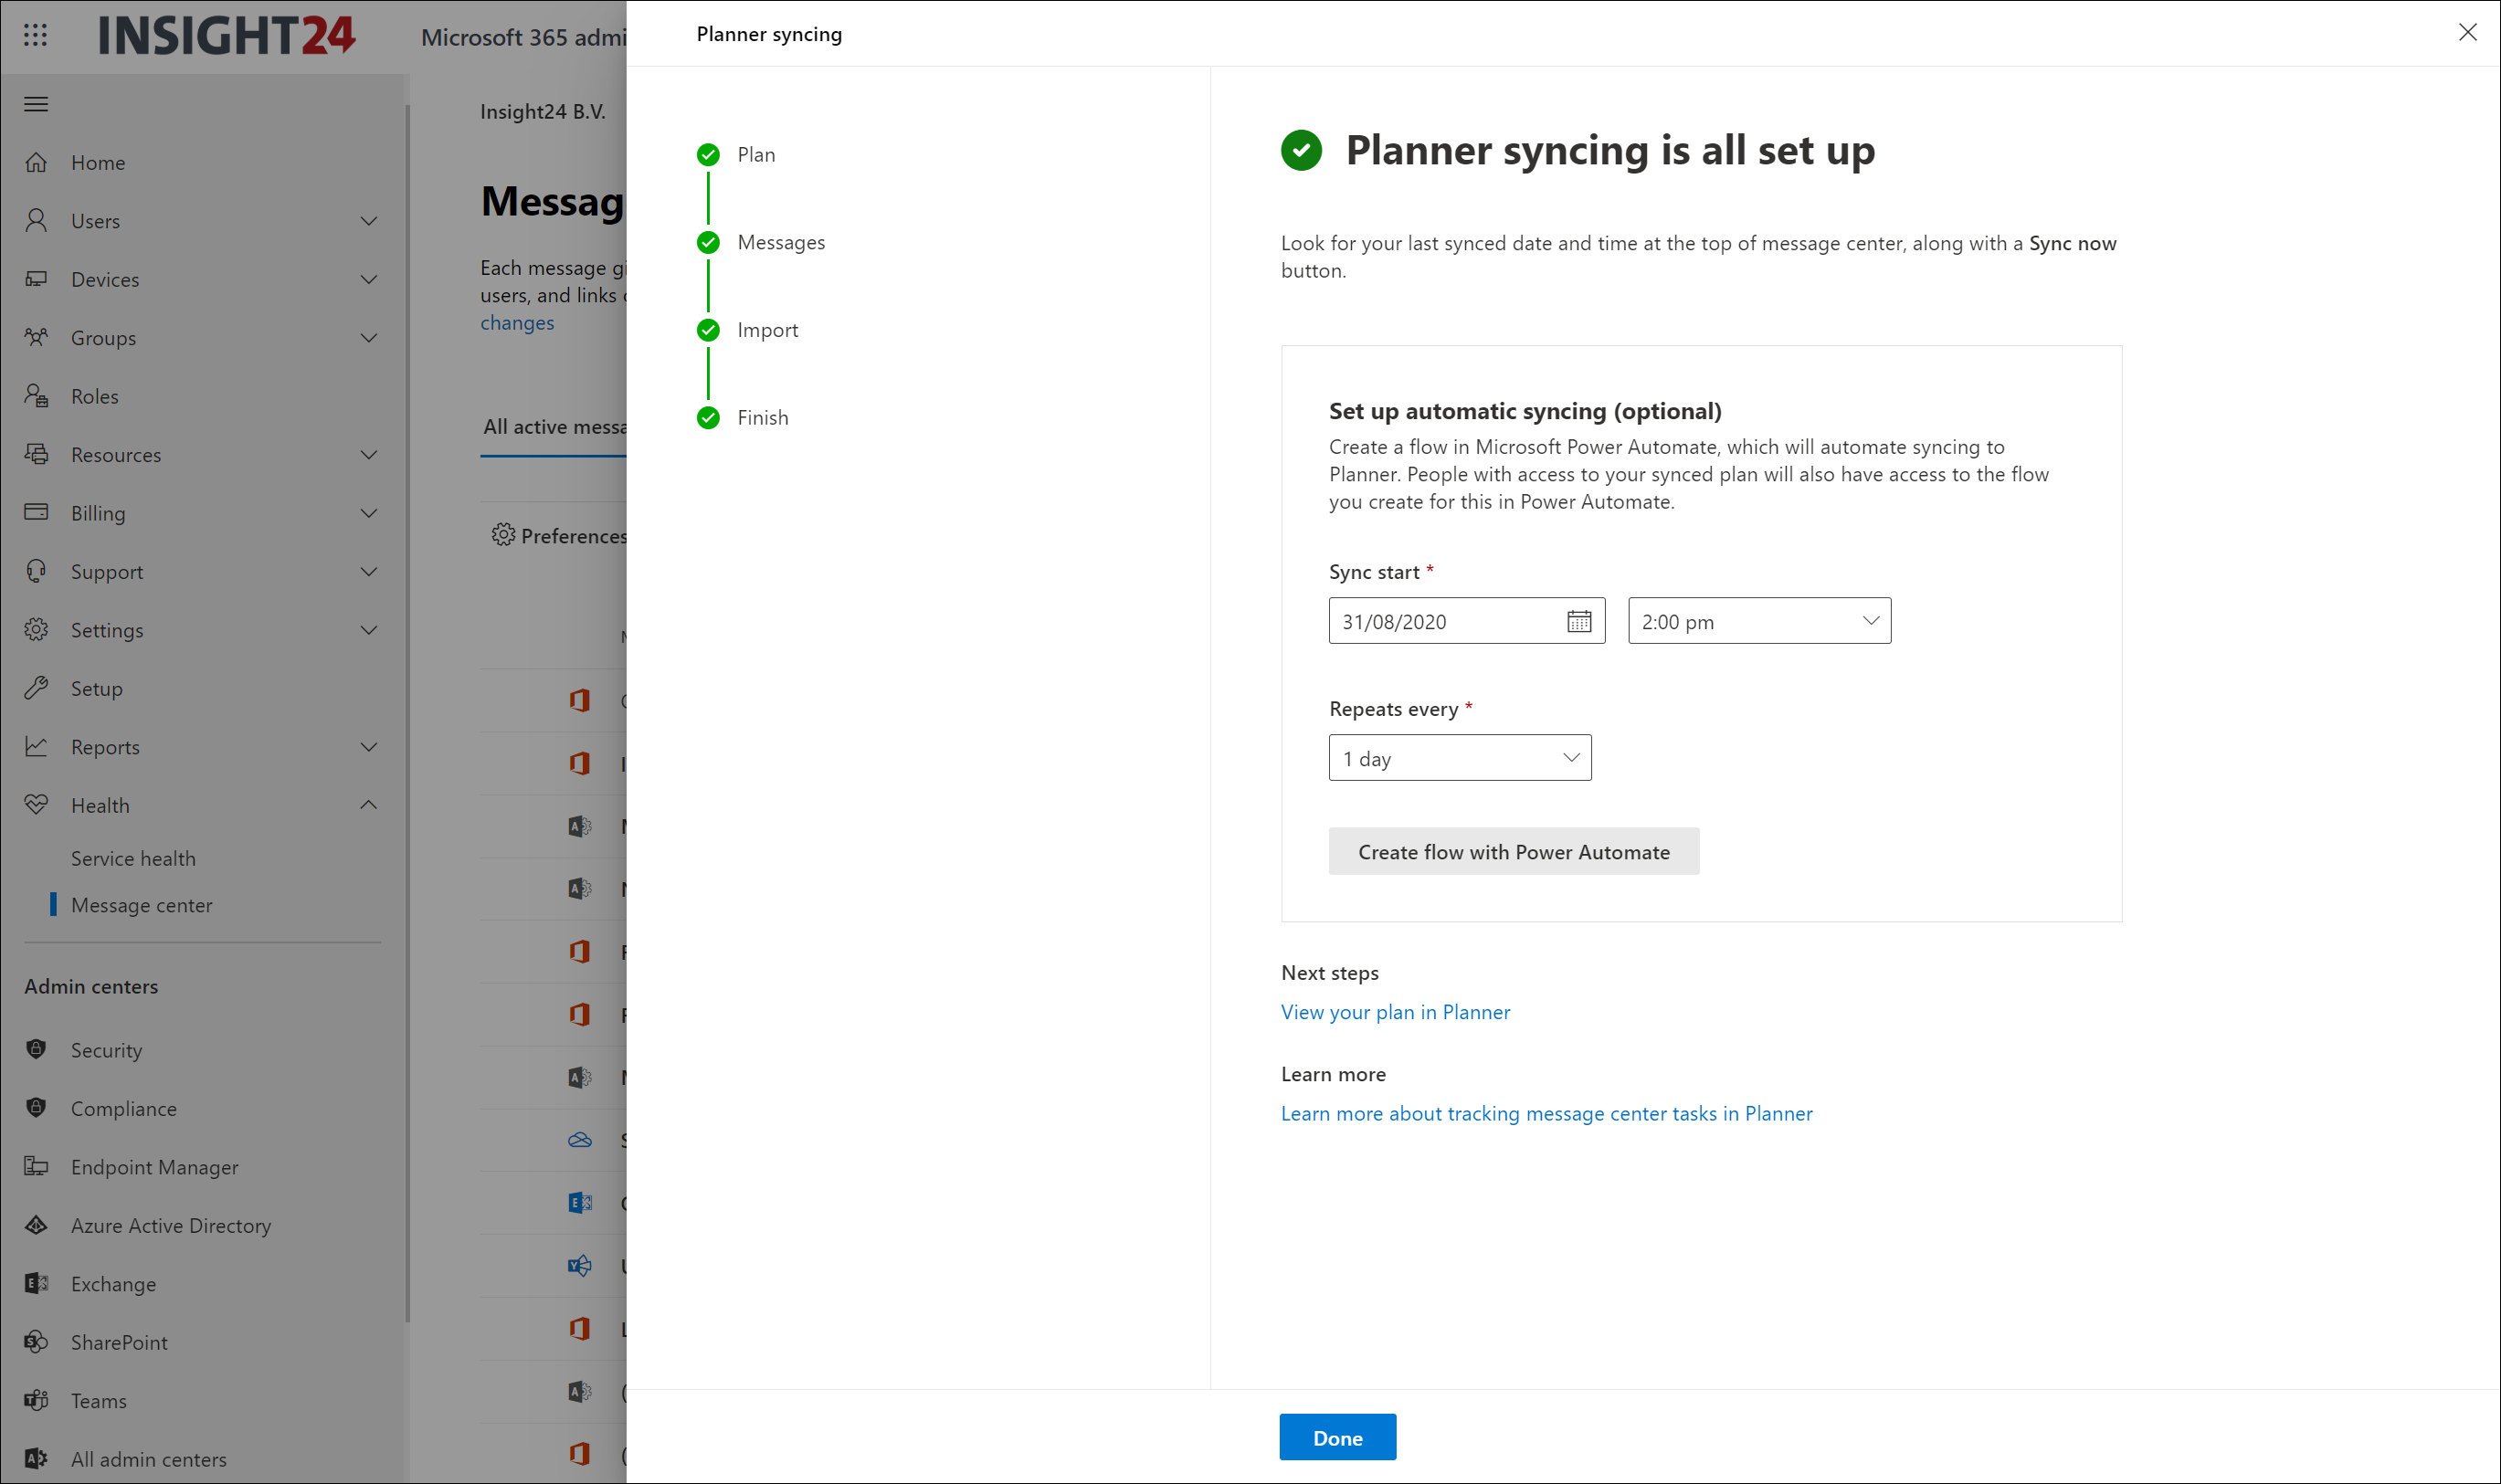2501x1484 pixels.
Task: Open the Repeats every dropdown
Action: pyautogui.click(x=1460, y=758)
